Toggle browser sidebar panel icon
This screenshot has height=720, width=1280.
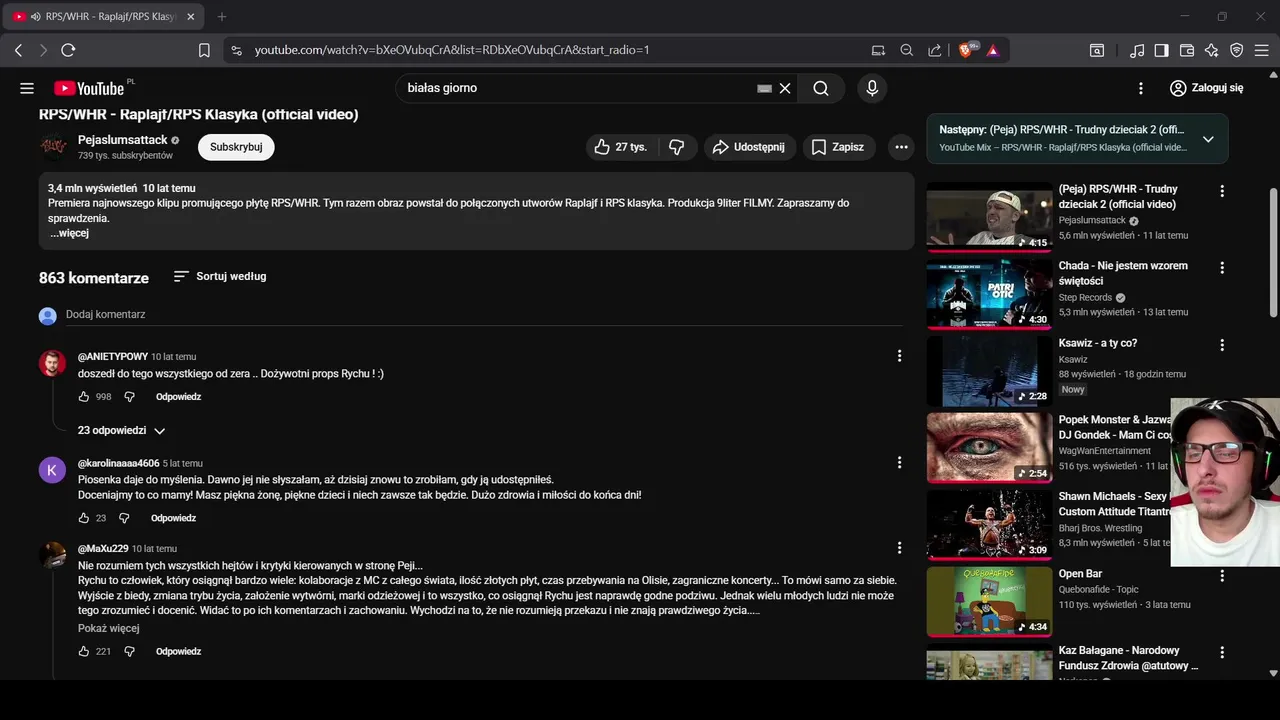point(1161,50)
